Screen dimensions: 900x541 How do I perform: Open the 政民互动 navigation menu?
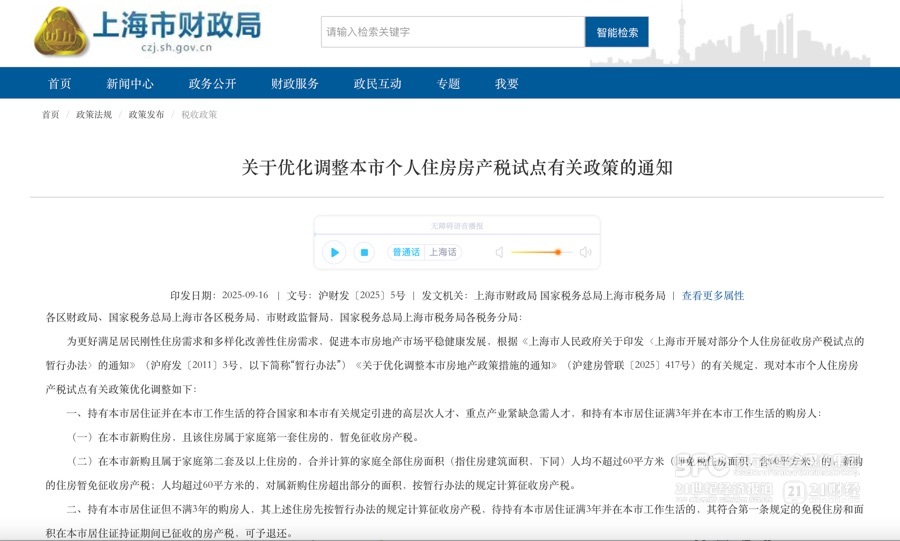(x=378, y=84)
